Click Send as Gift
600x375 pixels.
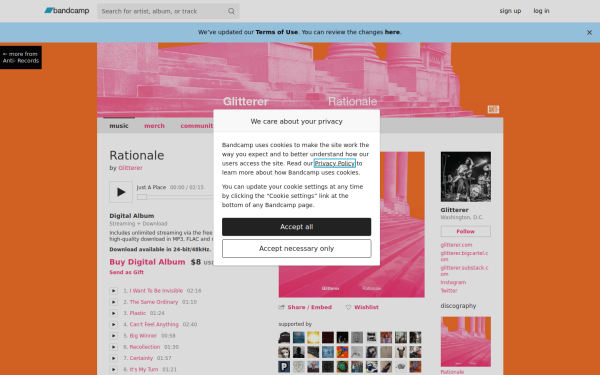click(127, 272)
